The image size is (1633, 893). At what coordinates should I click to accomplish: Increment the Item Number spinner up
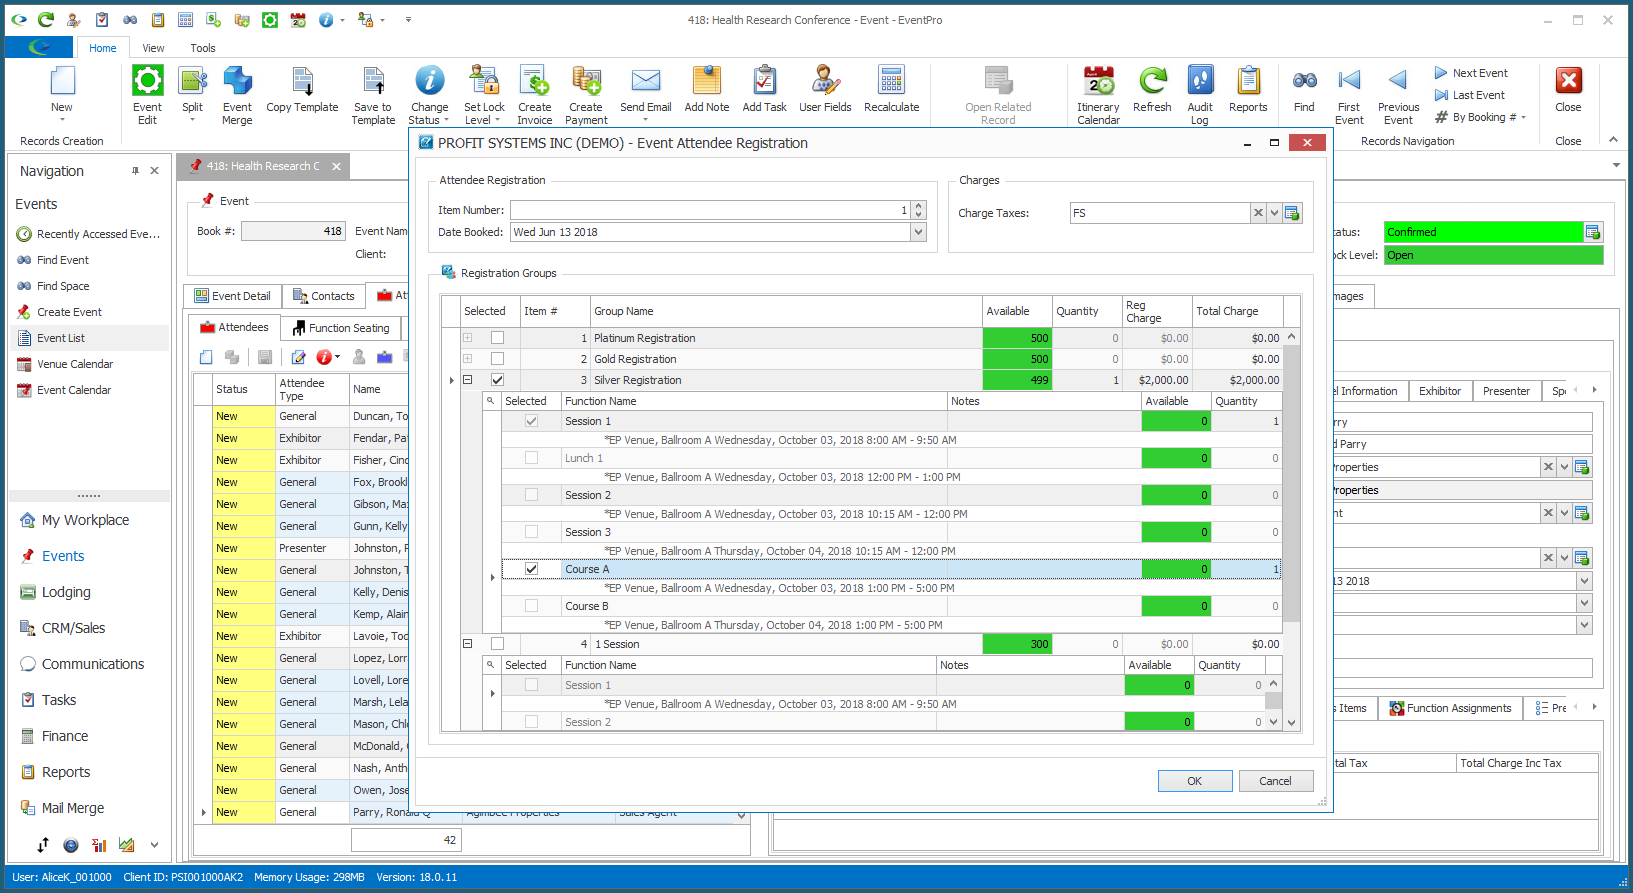click(x=919, y=206)
